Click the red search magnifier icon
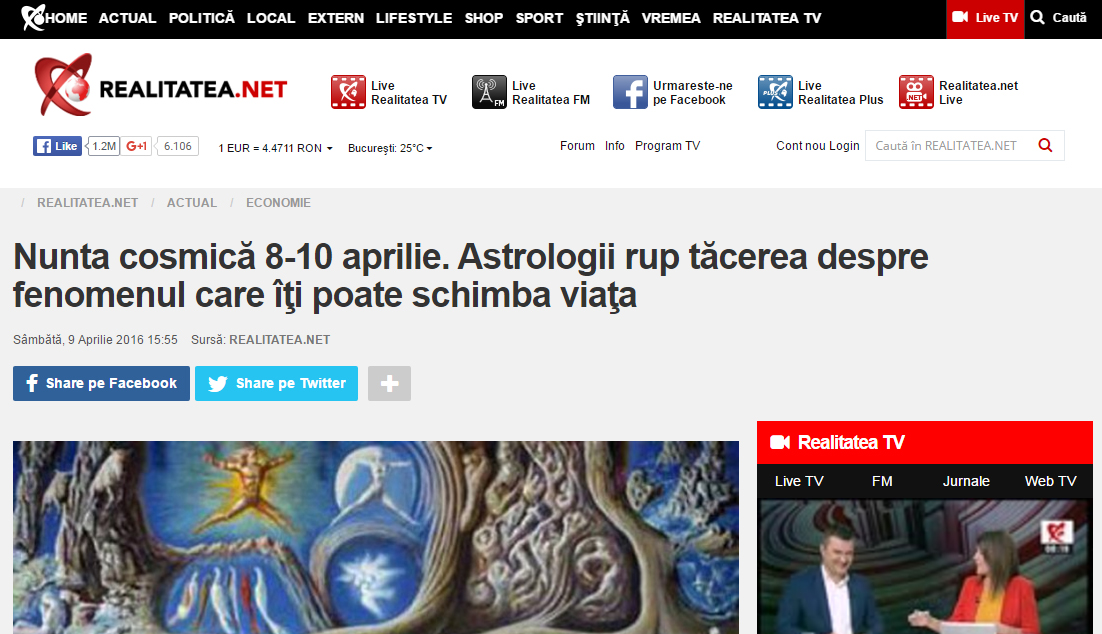This screenshot has height=634, width=1102. click(x=1045, y=146)
